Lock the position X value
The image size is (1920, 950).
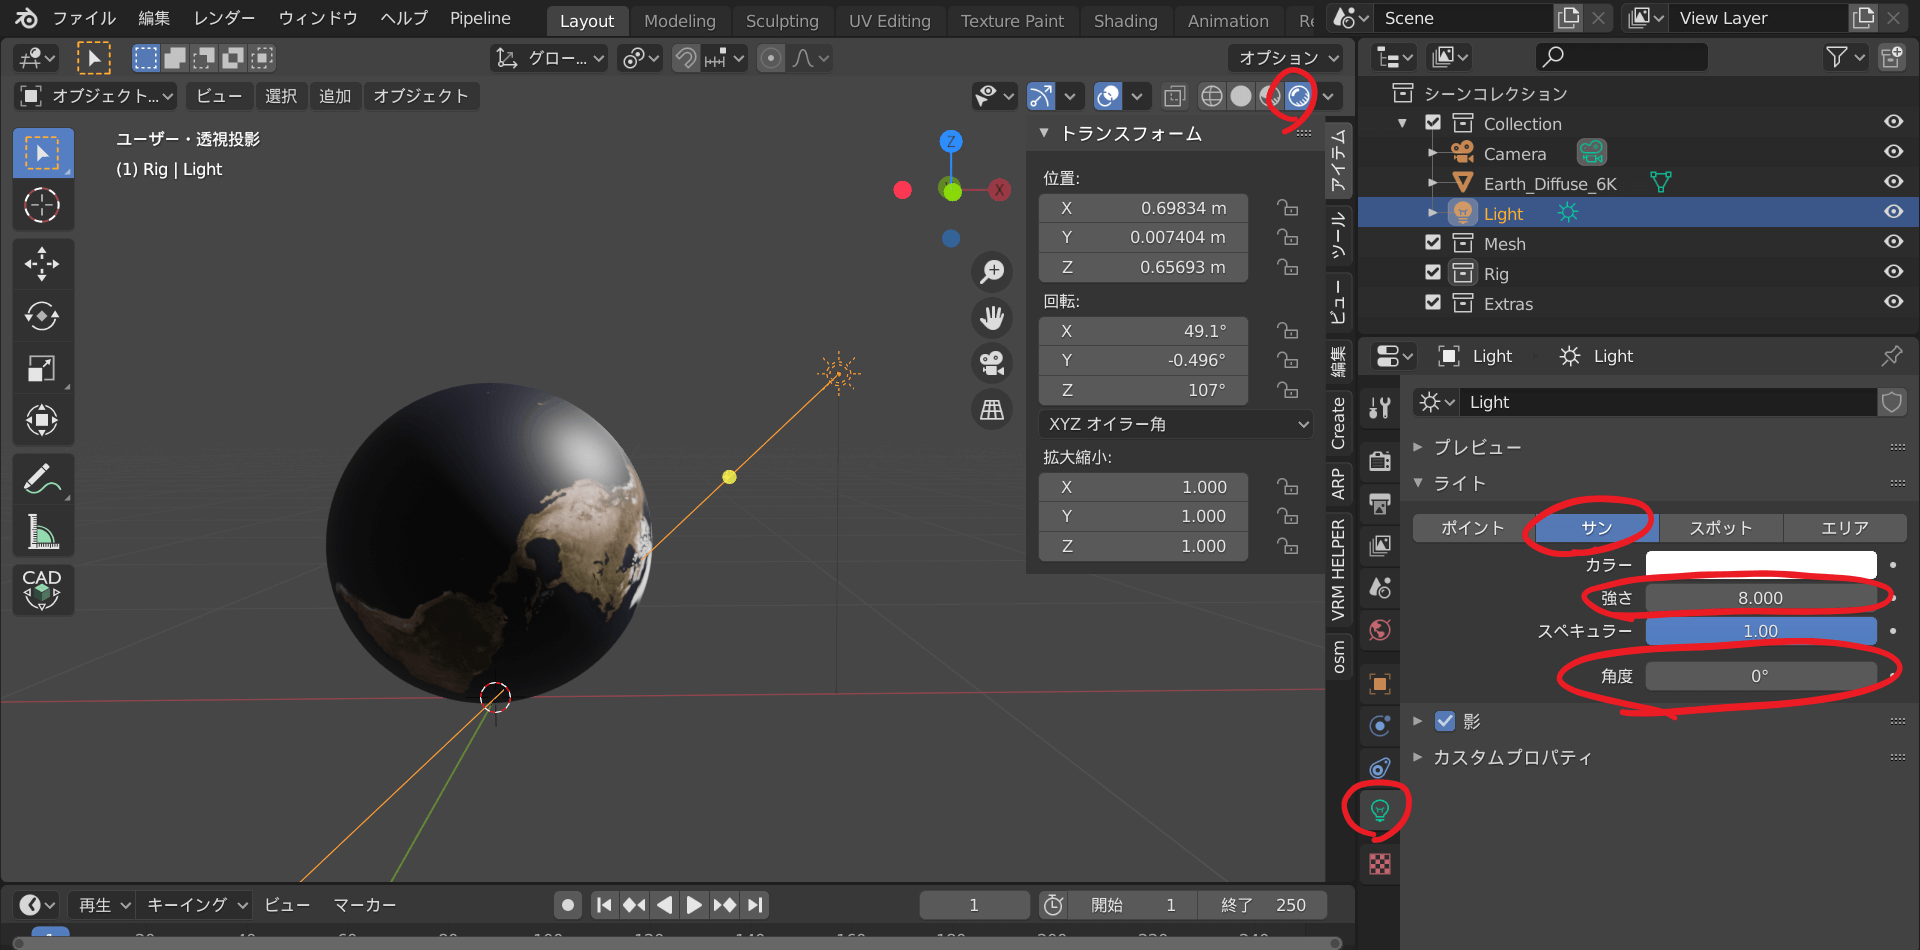point(1287,208)
